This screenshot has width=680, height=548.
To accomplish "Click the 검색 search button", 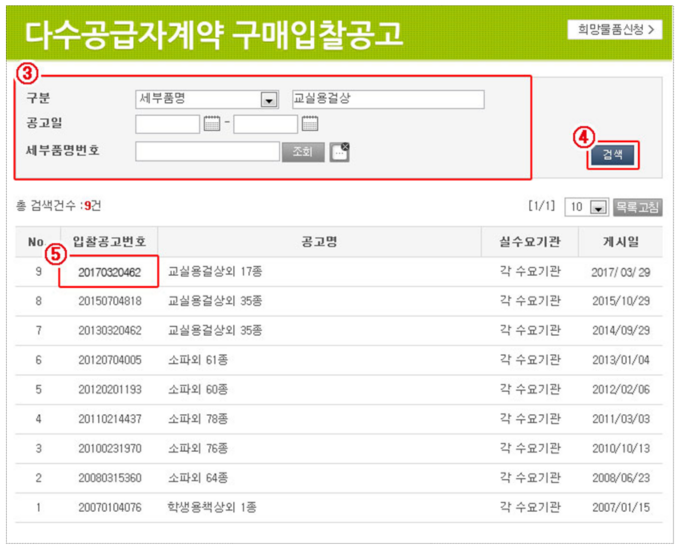I will pyautogui.click(x=612, y=155).
